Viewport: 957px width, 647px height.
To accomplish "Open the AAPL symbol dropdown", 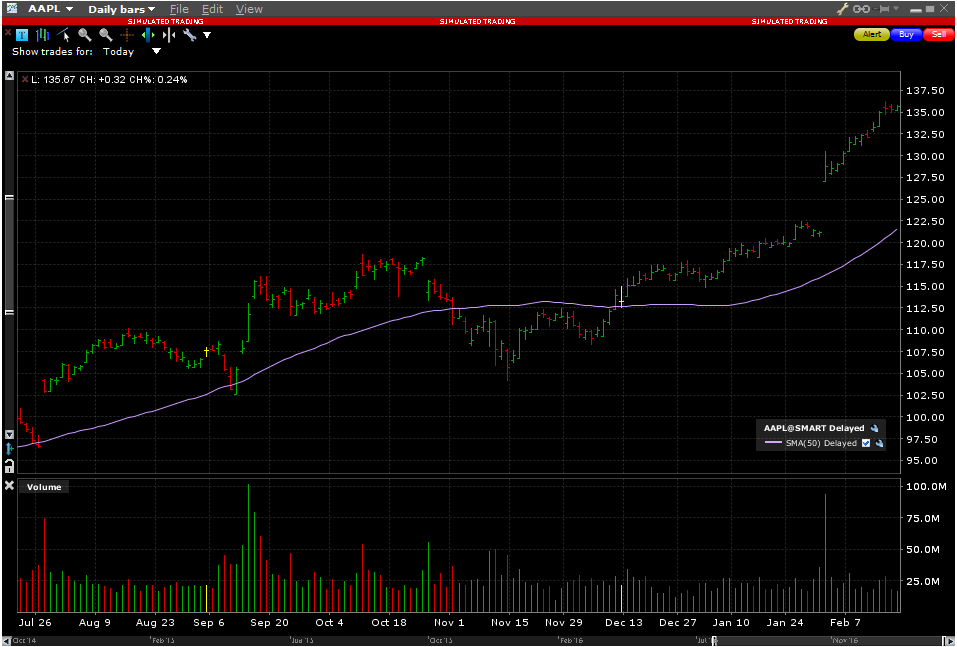I will [51, 9].
